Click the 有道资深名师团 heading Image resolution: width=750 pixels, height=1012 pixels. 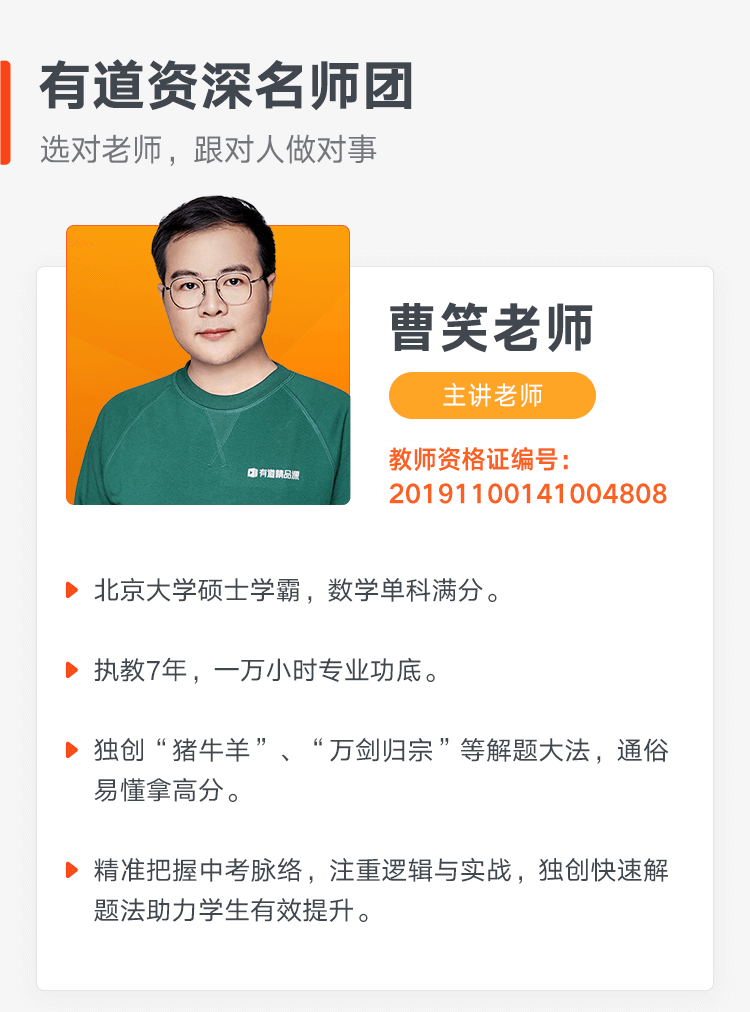point(227,86)
